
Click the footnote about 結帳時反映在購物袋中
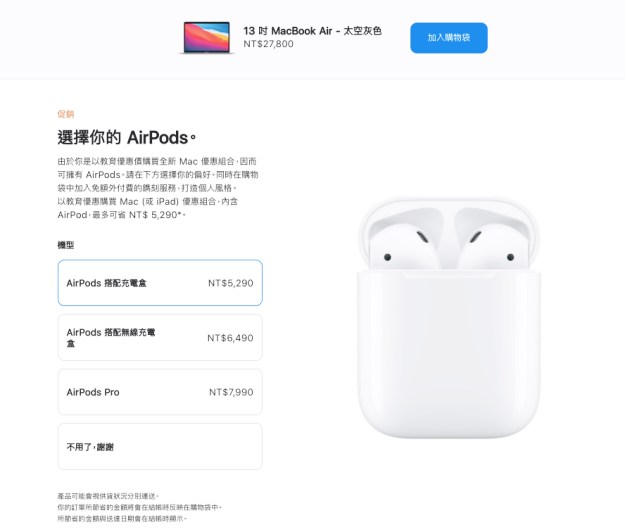(140, 507)
